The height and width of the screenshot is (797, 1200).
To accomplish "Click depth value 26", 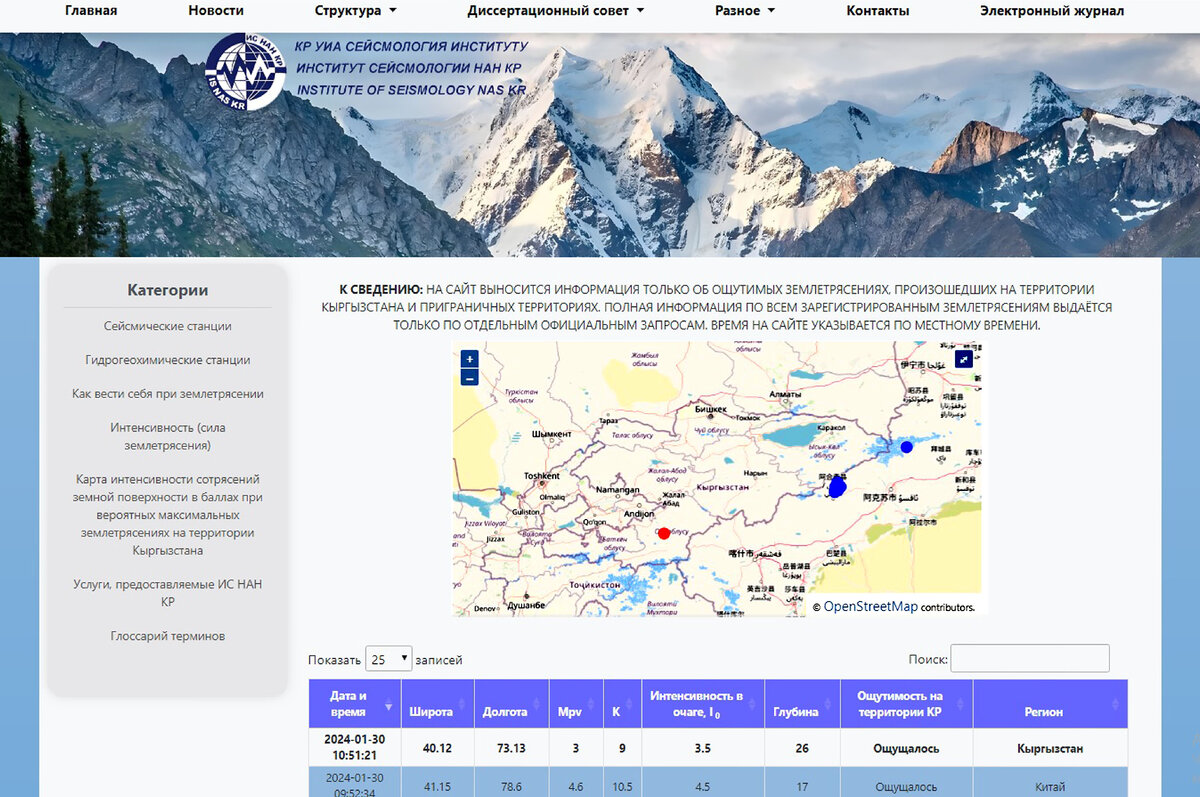I will [802, 748].
